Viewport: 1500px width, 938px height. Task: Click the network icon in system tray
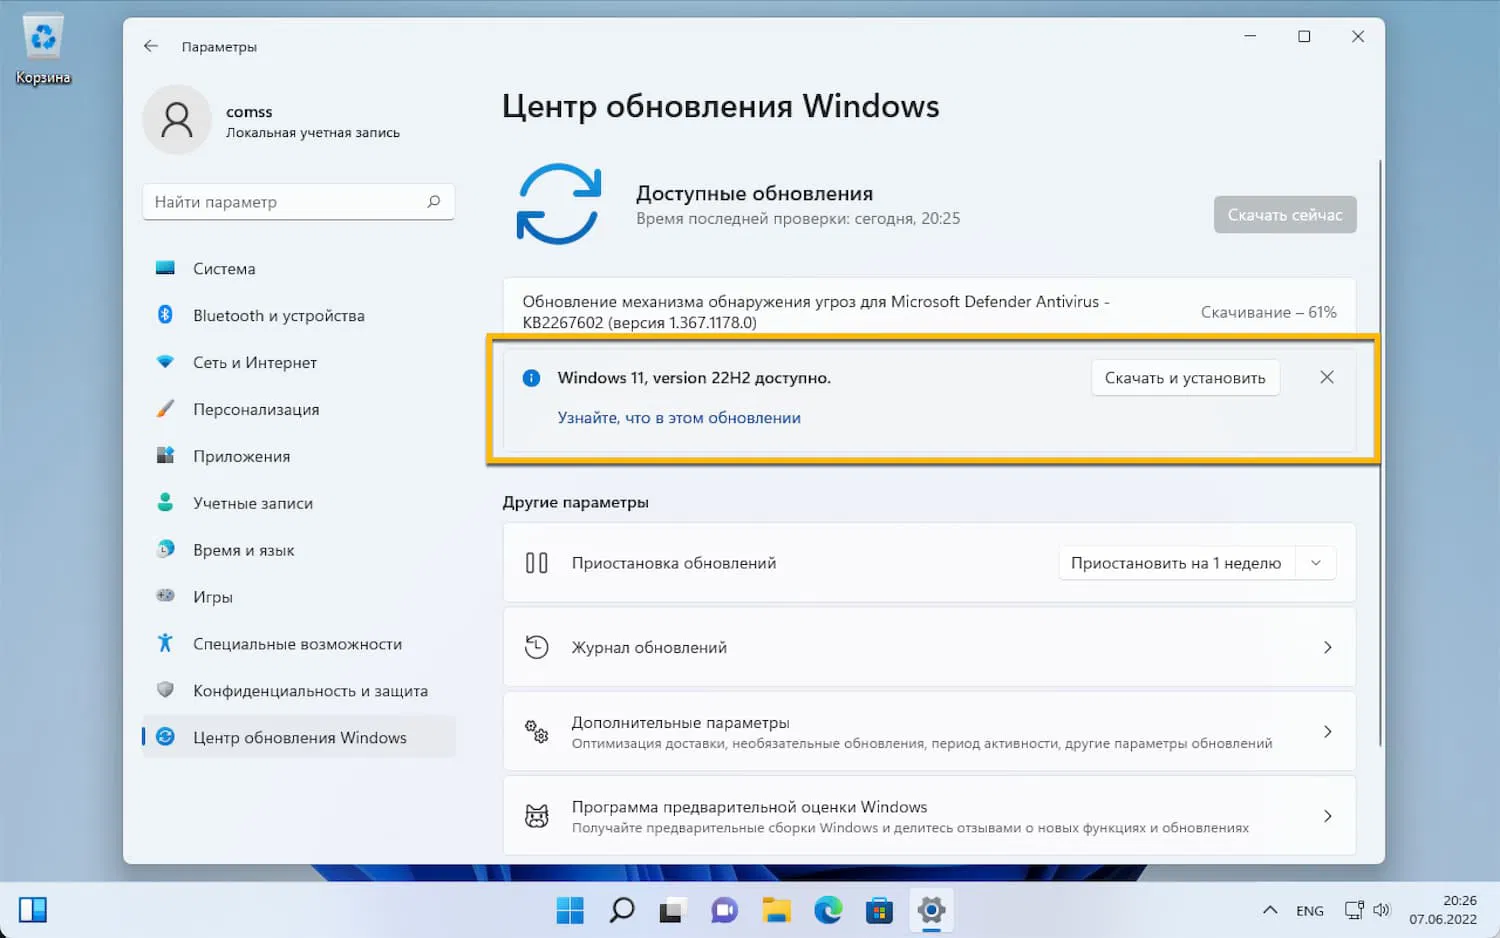click(1354, 910)
